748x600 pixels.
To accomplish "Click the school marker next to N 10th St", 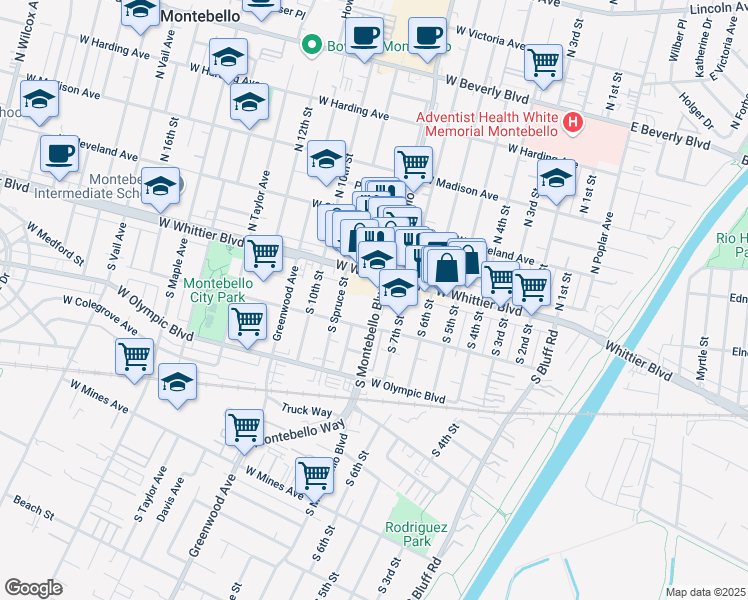I will (327, 163).
